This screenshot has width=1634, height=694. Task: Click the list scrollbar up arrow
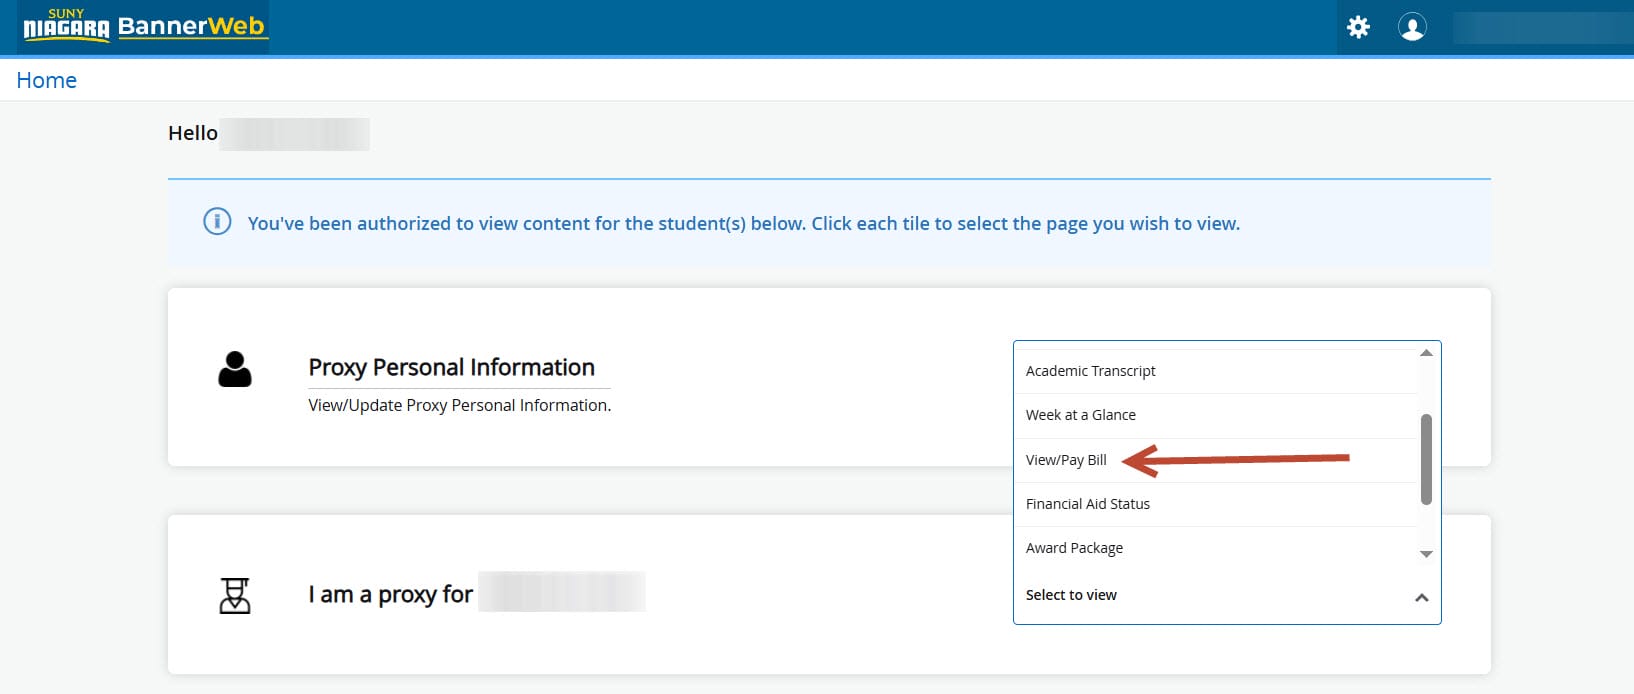pos(1426,353)
